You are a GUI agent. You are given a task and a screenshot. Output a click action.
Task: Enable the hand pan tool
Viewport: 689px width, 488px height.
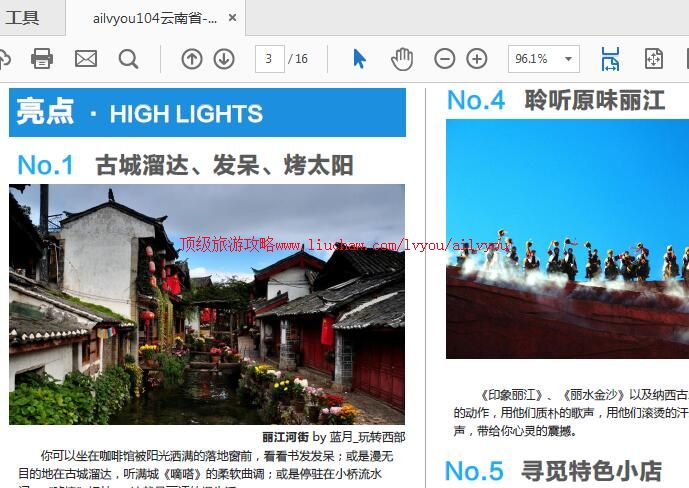[x=402, y=59]
